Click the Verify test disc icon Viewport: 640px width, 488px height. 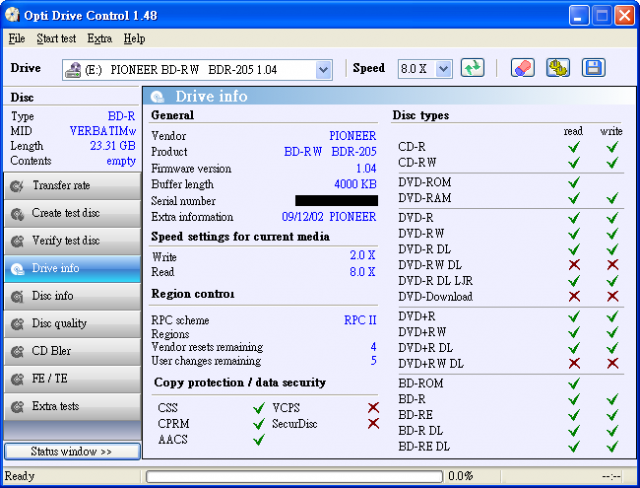[17, 241]
